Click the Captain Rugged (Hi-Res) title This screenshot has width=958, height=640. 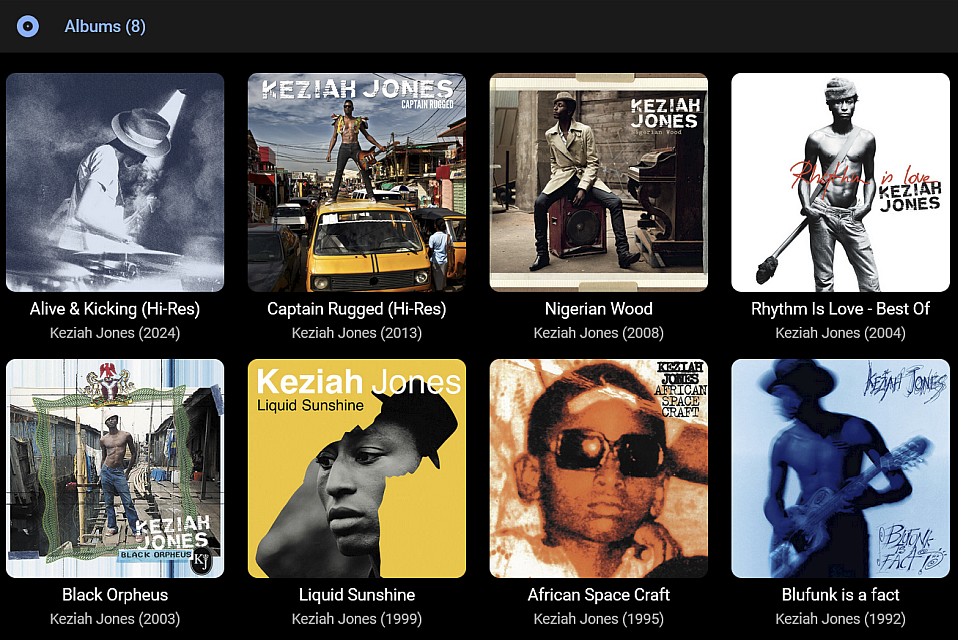pos(357,309)
